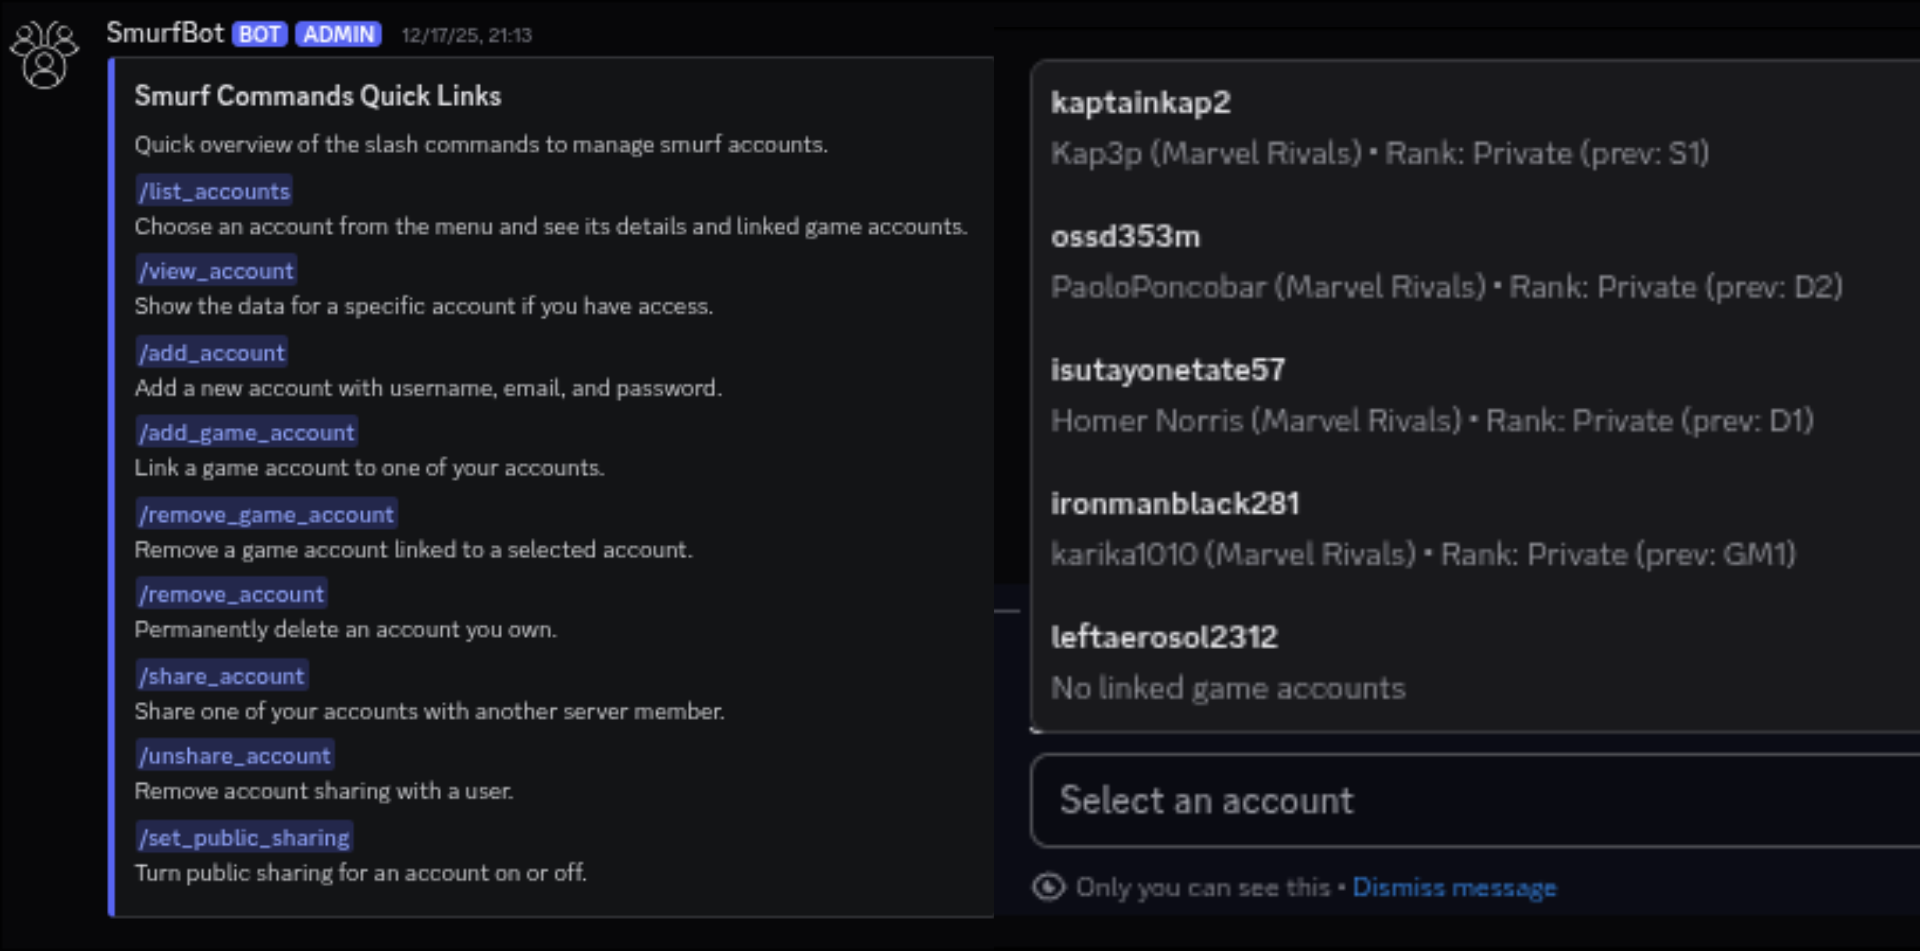Screen dimensions: 1920x951
Task: Click the /share_account command link
Action: pyautogui.click(x=222, y=675)
